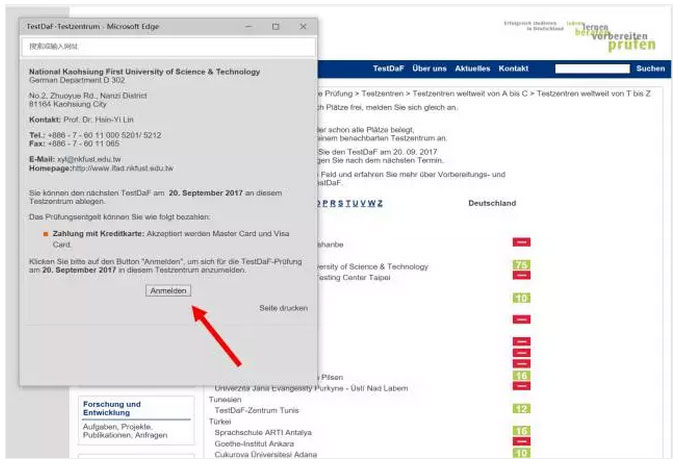Jump to letter U in alphabet index
The height and width of the screenshot is (464, 678).
355,203
